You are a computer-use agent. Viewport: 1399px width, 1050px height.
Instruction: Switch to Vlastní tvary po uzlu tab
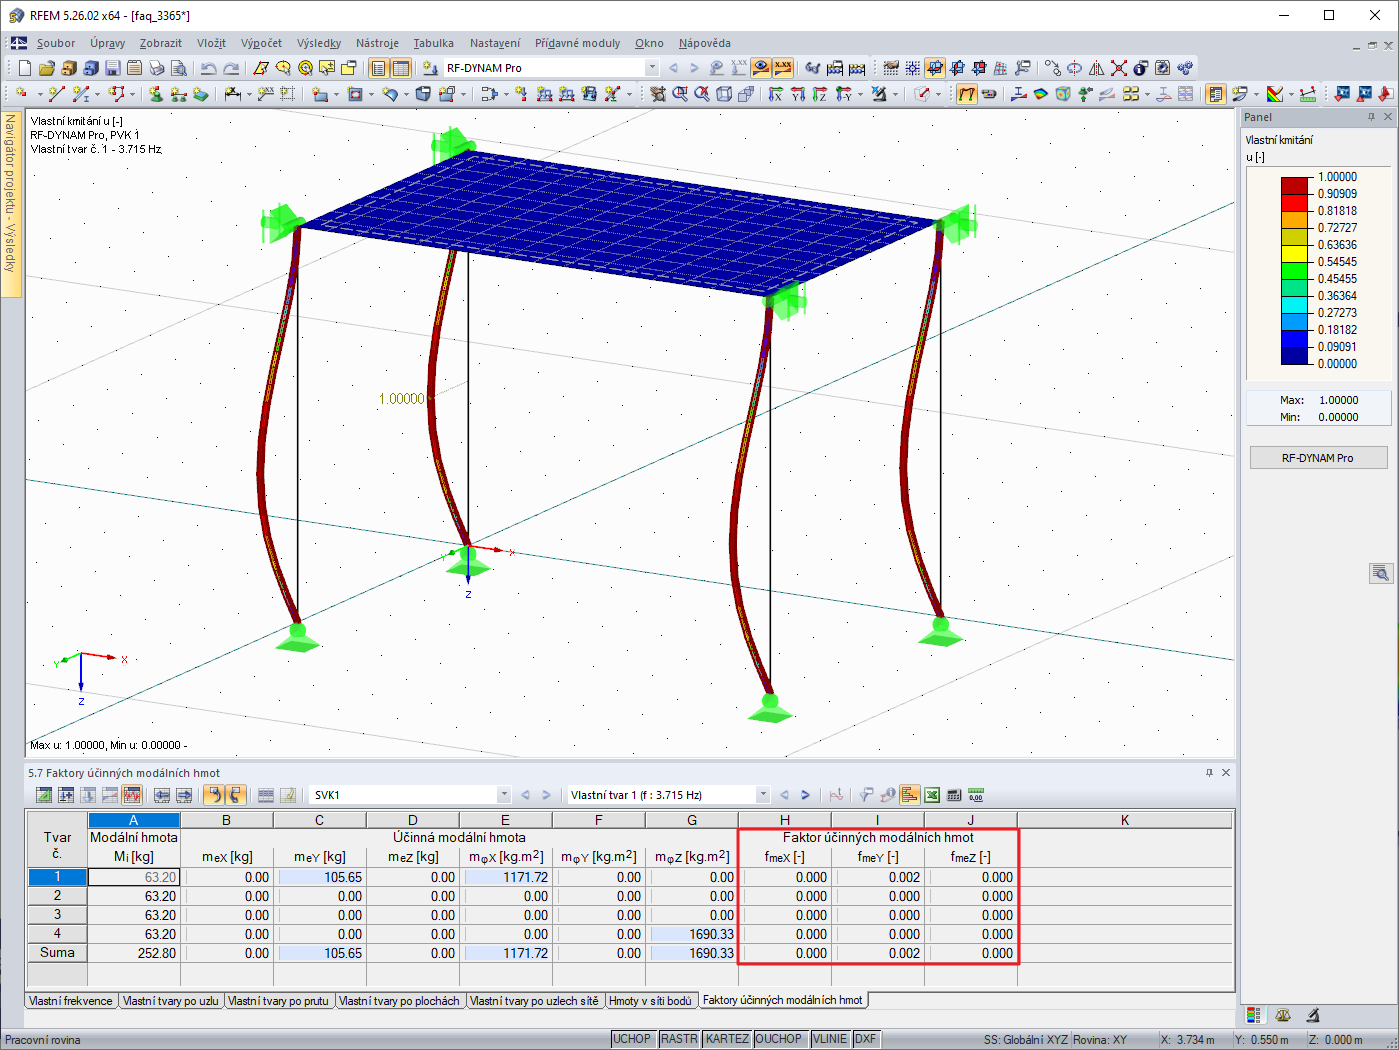point(171,1001)
